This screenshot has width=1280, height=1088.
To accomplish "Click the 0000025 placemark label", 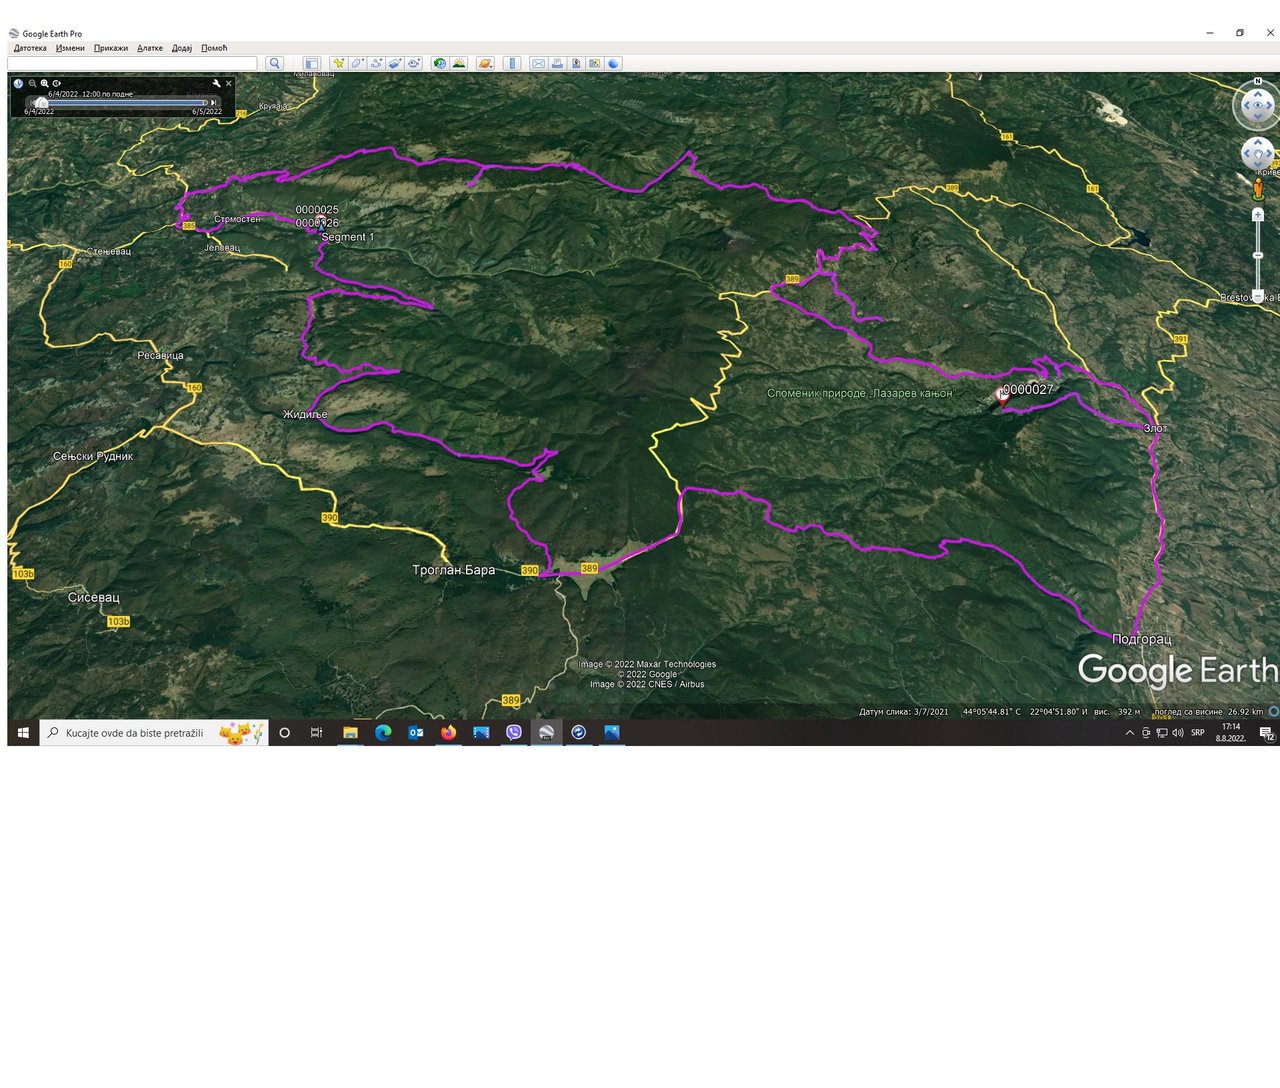I will click(x=317, y=210).
